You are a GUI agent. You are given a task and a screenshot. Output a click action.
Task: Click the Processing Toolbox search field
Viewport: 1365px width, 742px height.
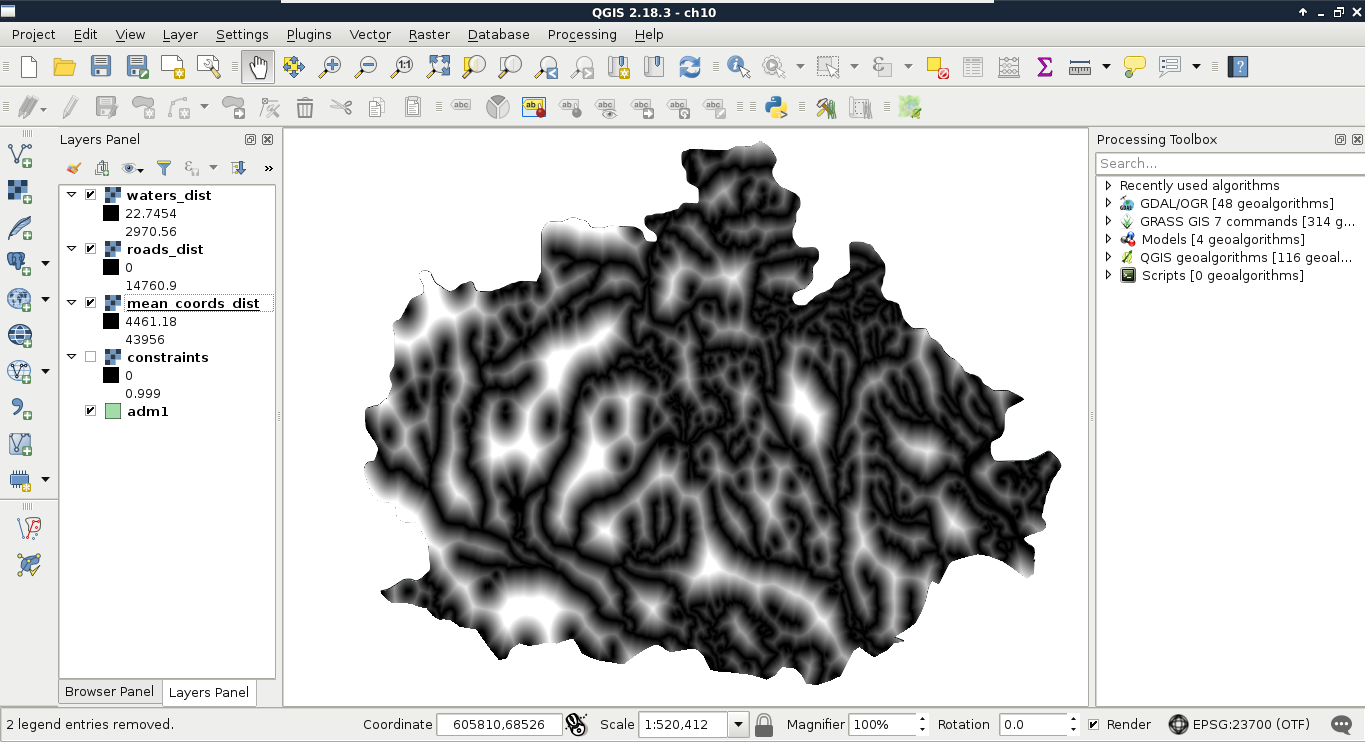coord(1228,163)
